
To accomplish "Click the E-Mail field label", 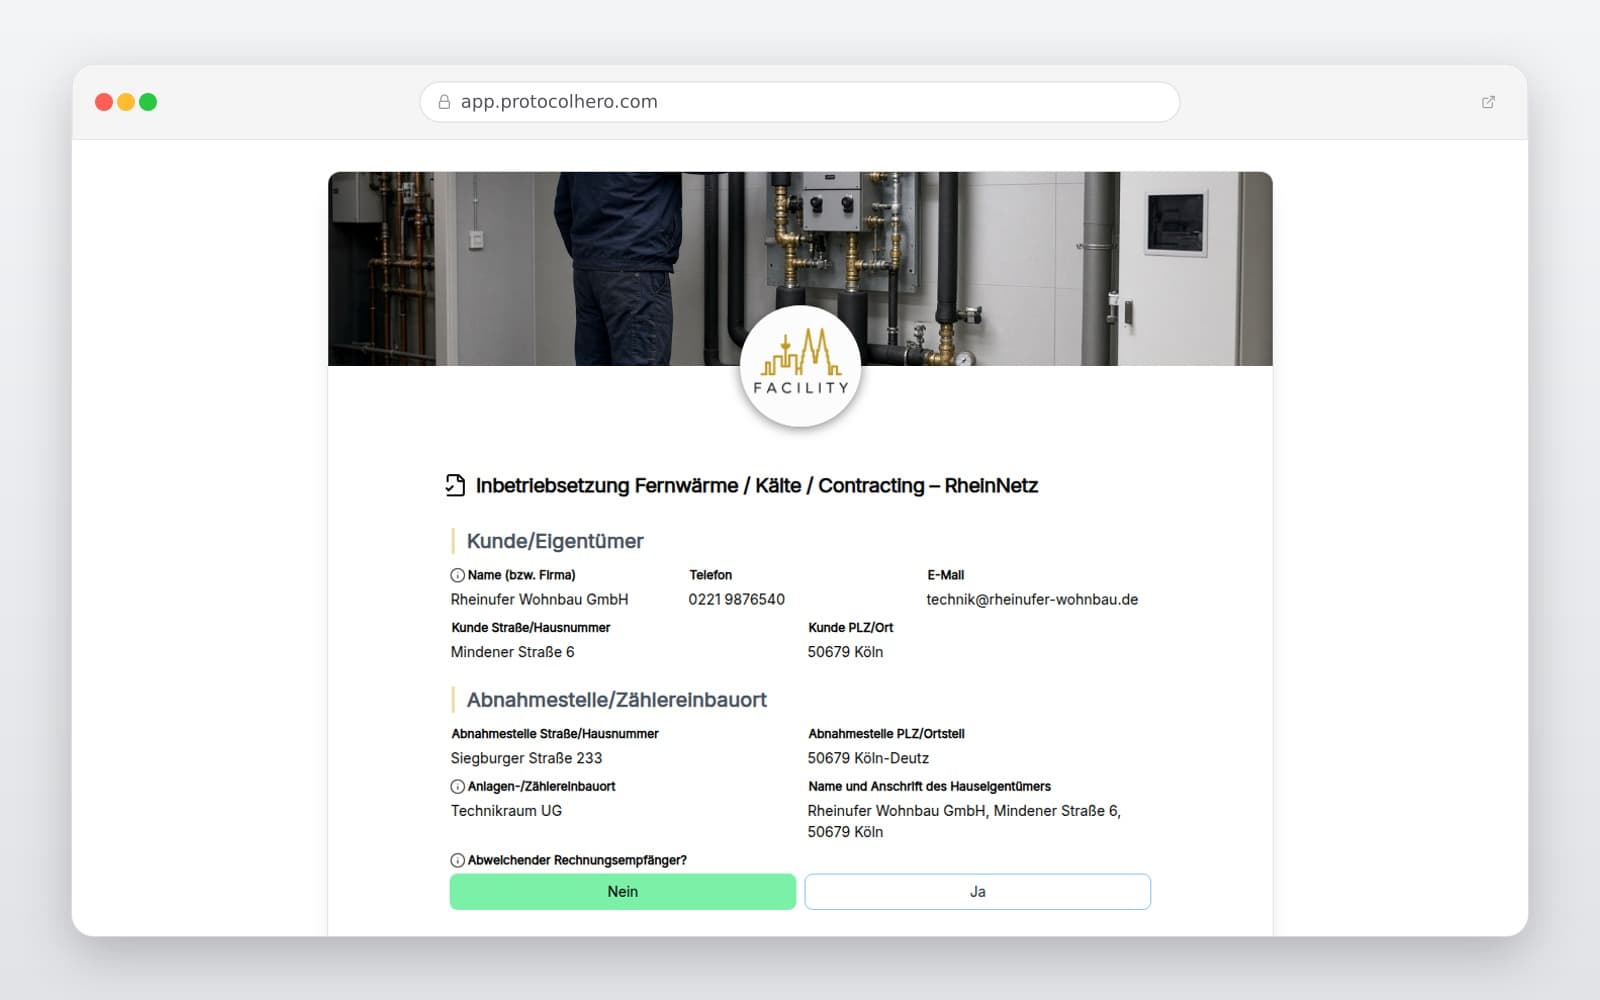I will coord(946,575).
